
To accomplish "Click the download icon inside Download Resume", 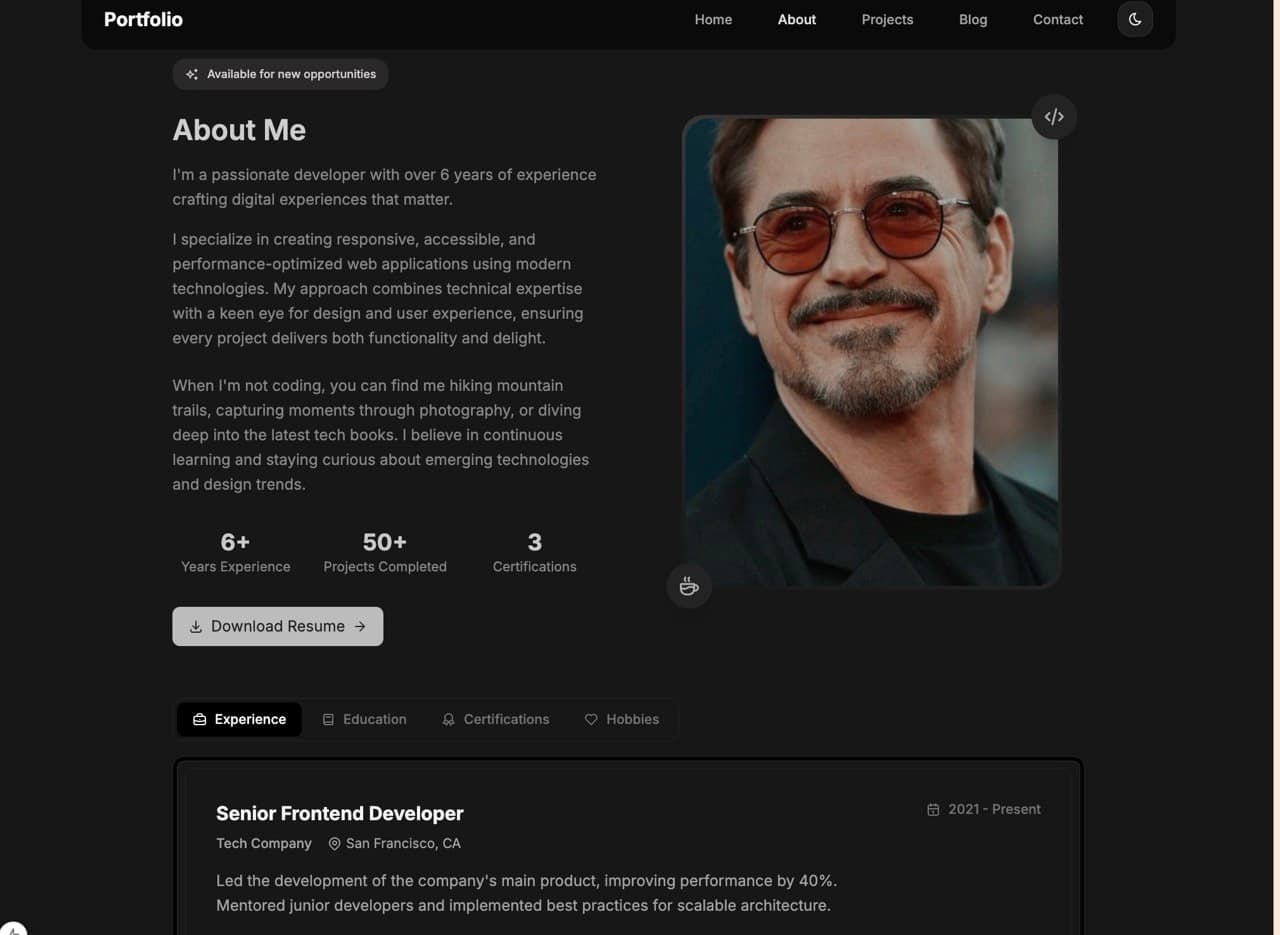I will click(196, 626).
